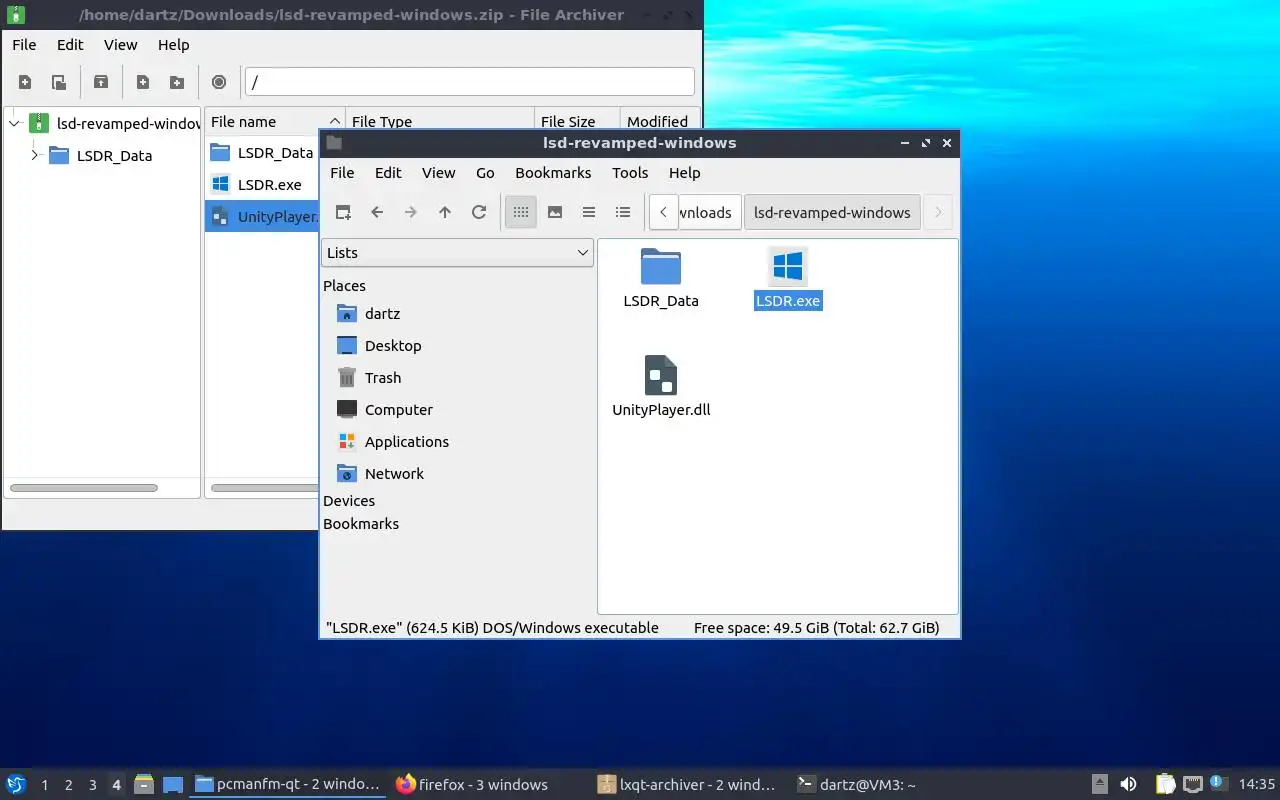Switch to detailed list view mode

(x=623, y=212)
